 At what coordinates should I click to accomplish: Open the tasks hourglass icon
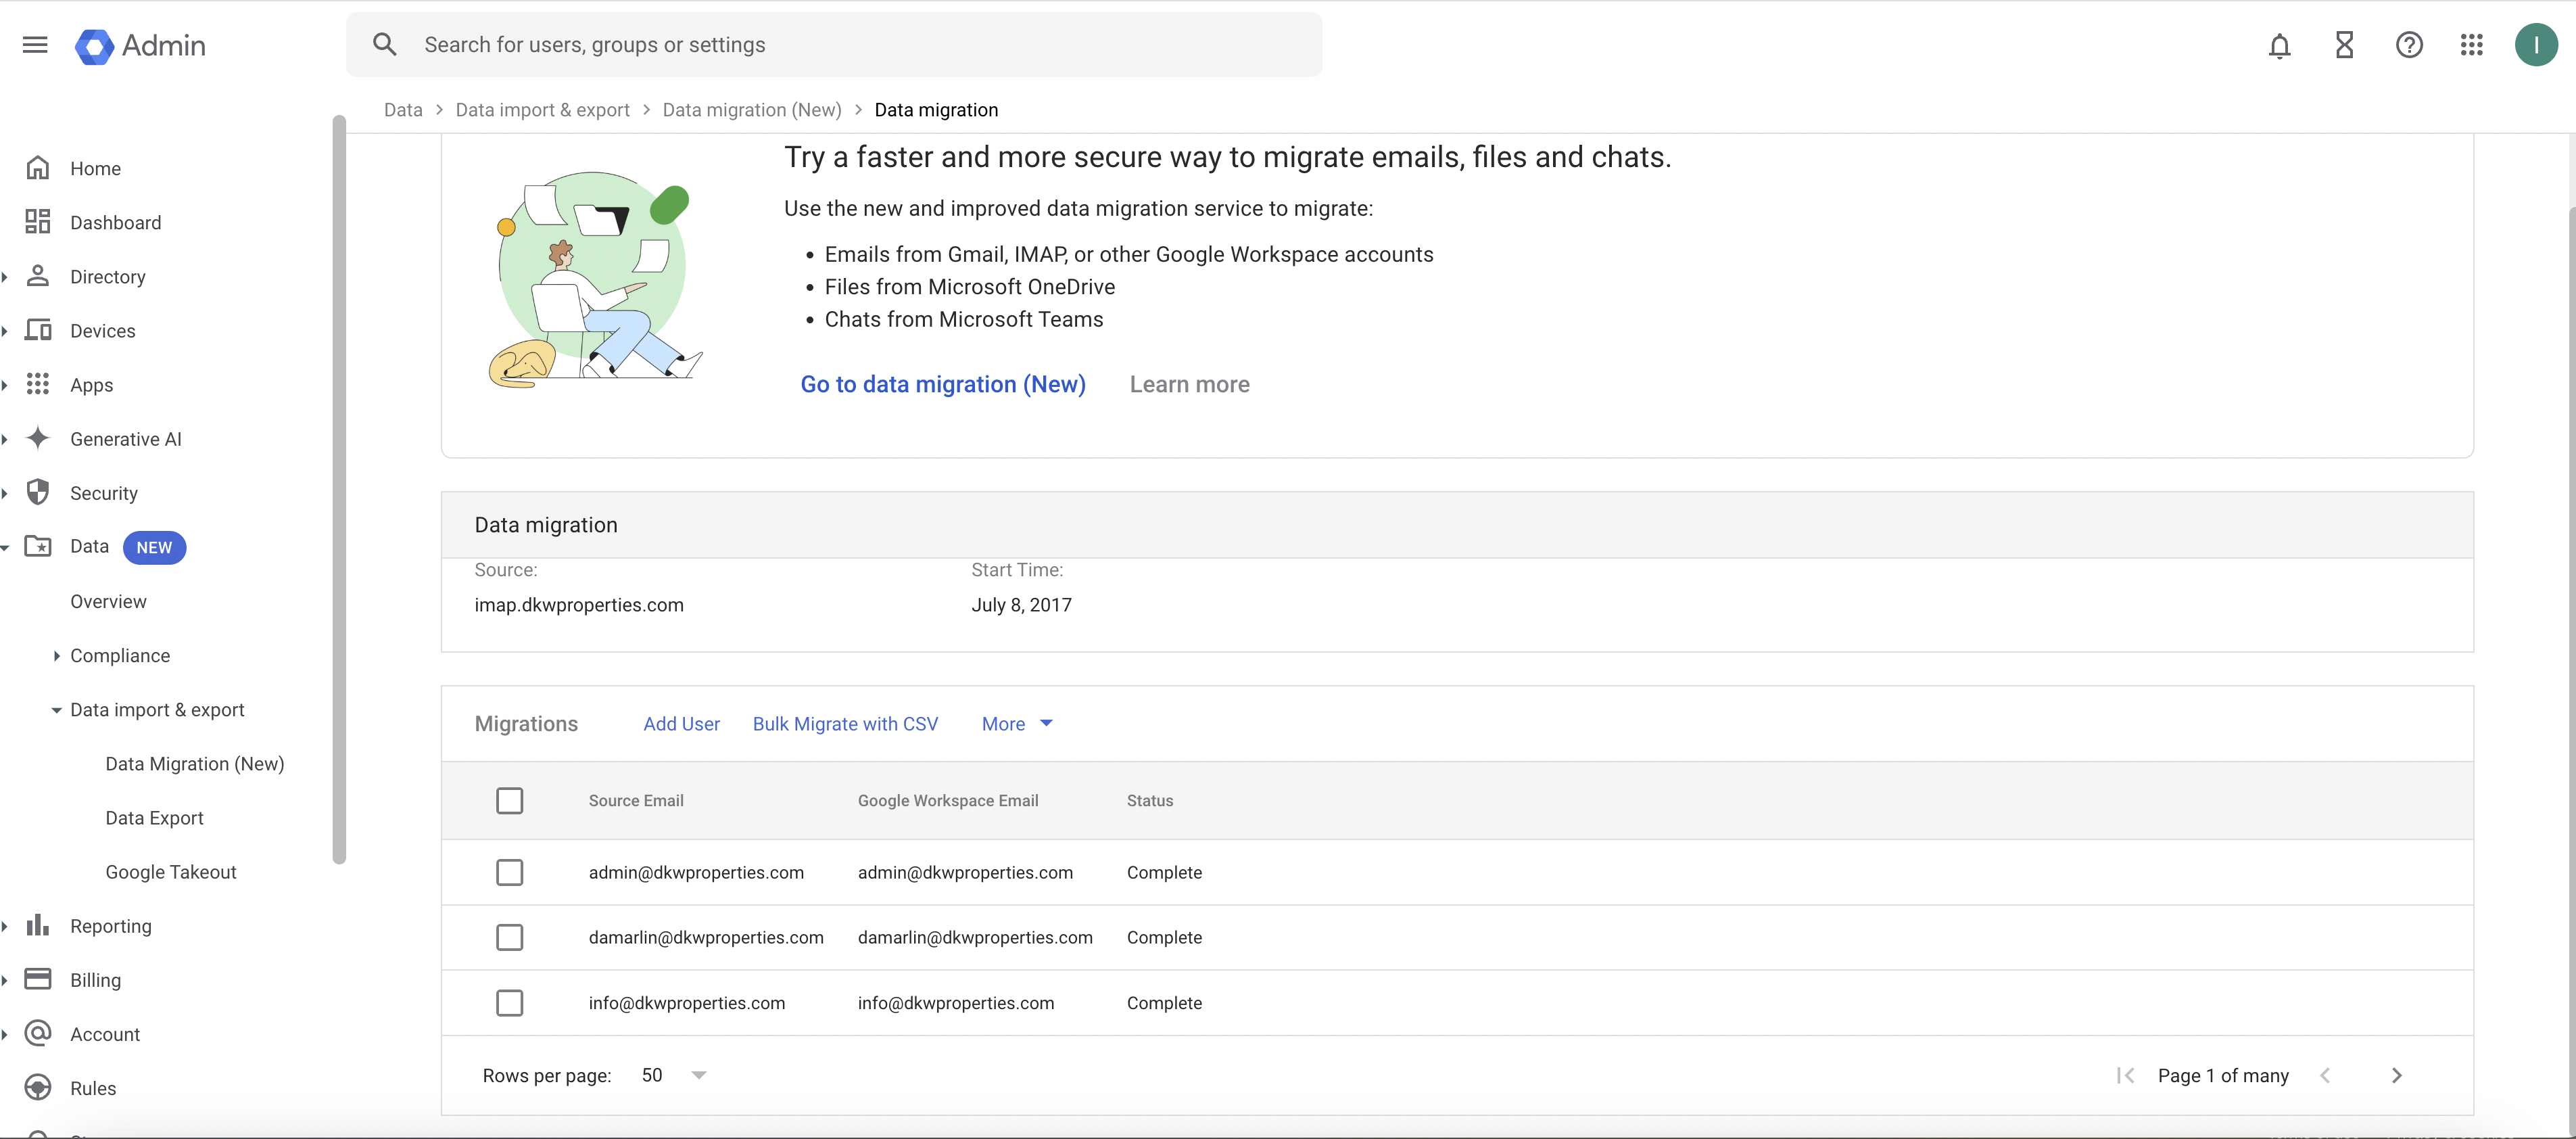[2344, 45]
